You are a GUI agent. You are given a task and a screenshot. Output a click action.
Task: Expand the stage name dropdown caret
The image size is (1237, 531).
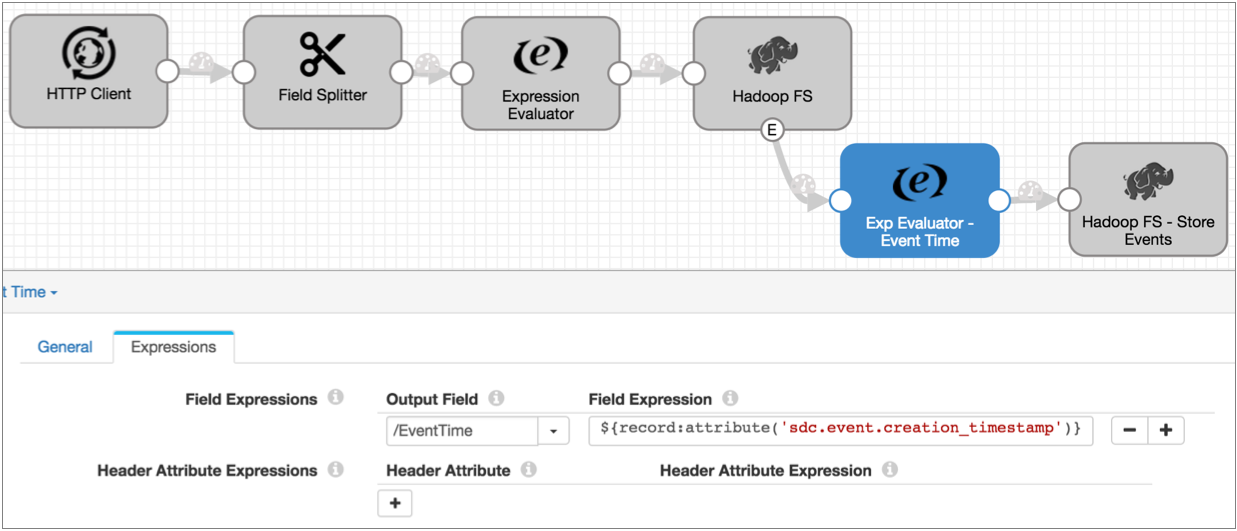[54, 293]
